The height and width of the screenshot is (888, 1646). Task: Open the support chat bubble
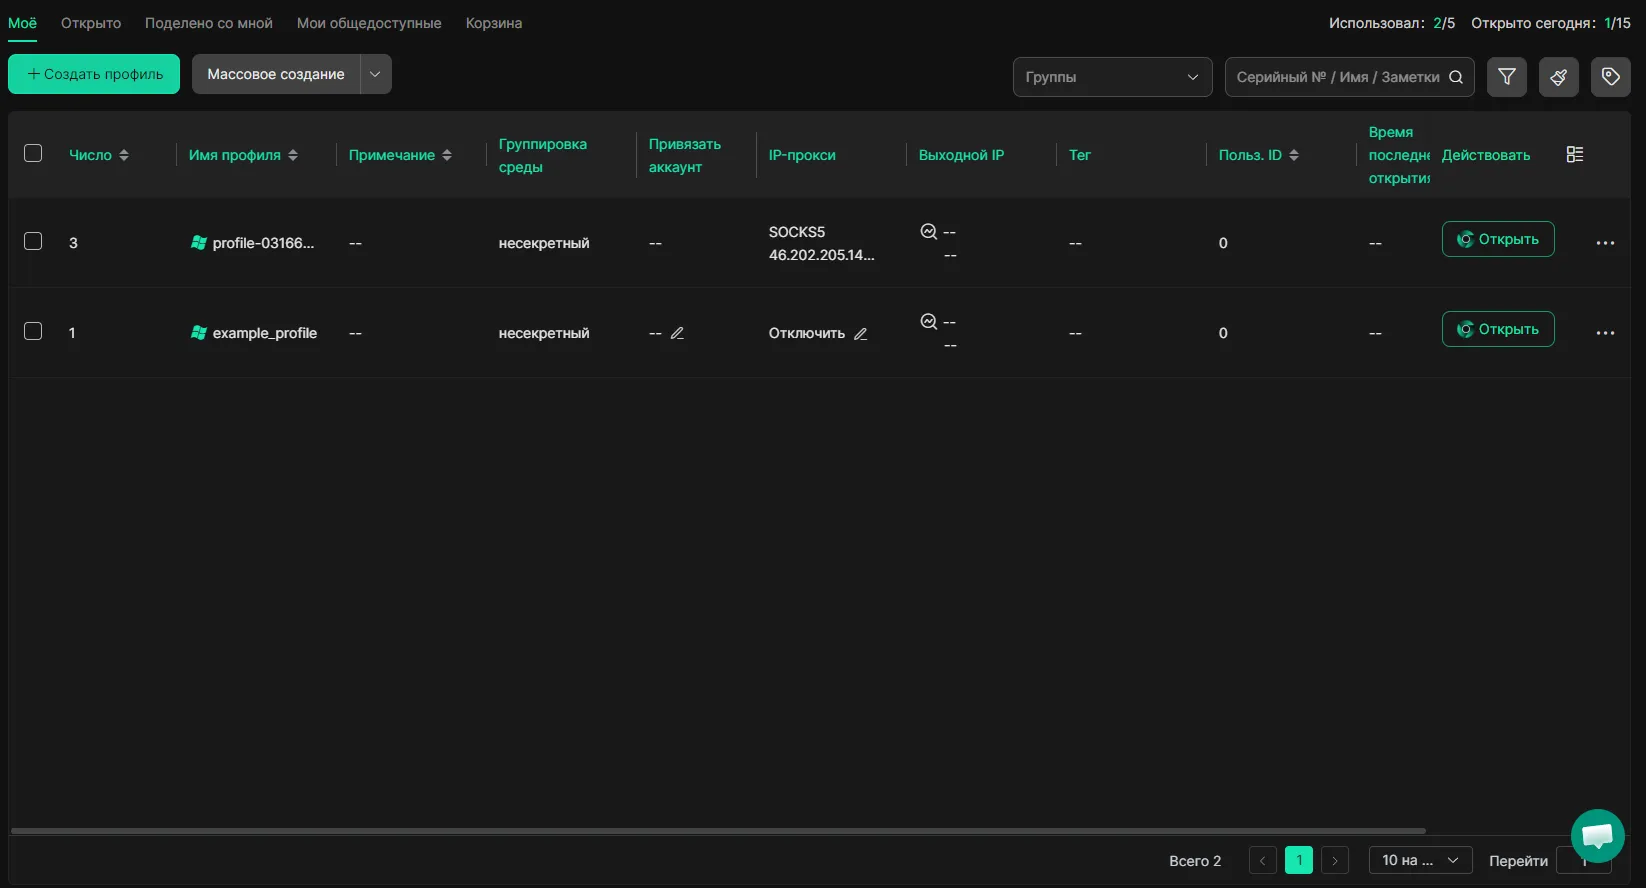1597,835
